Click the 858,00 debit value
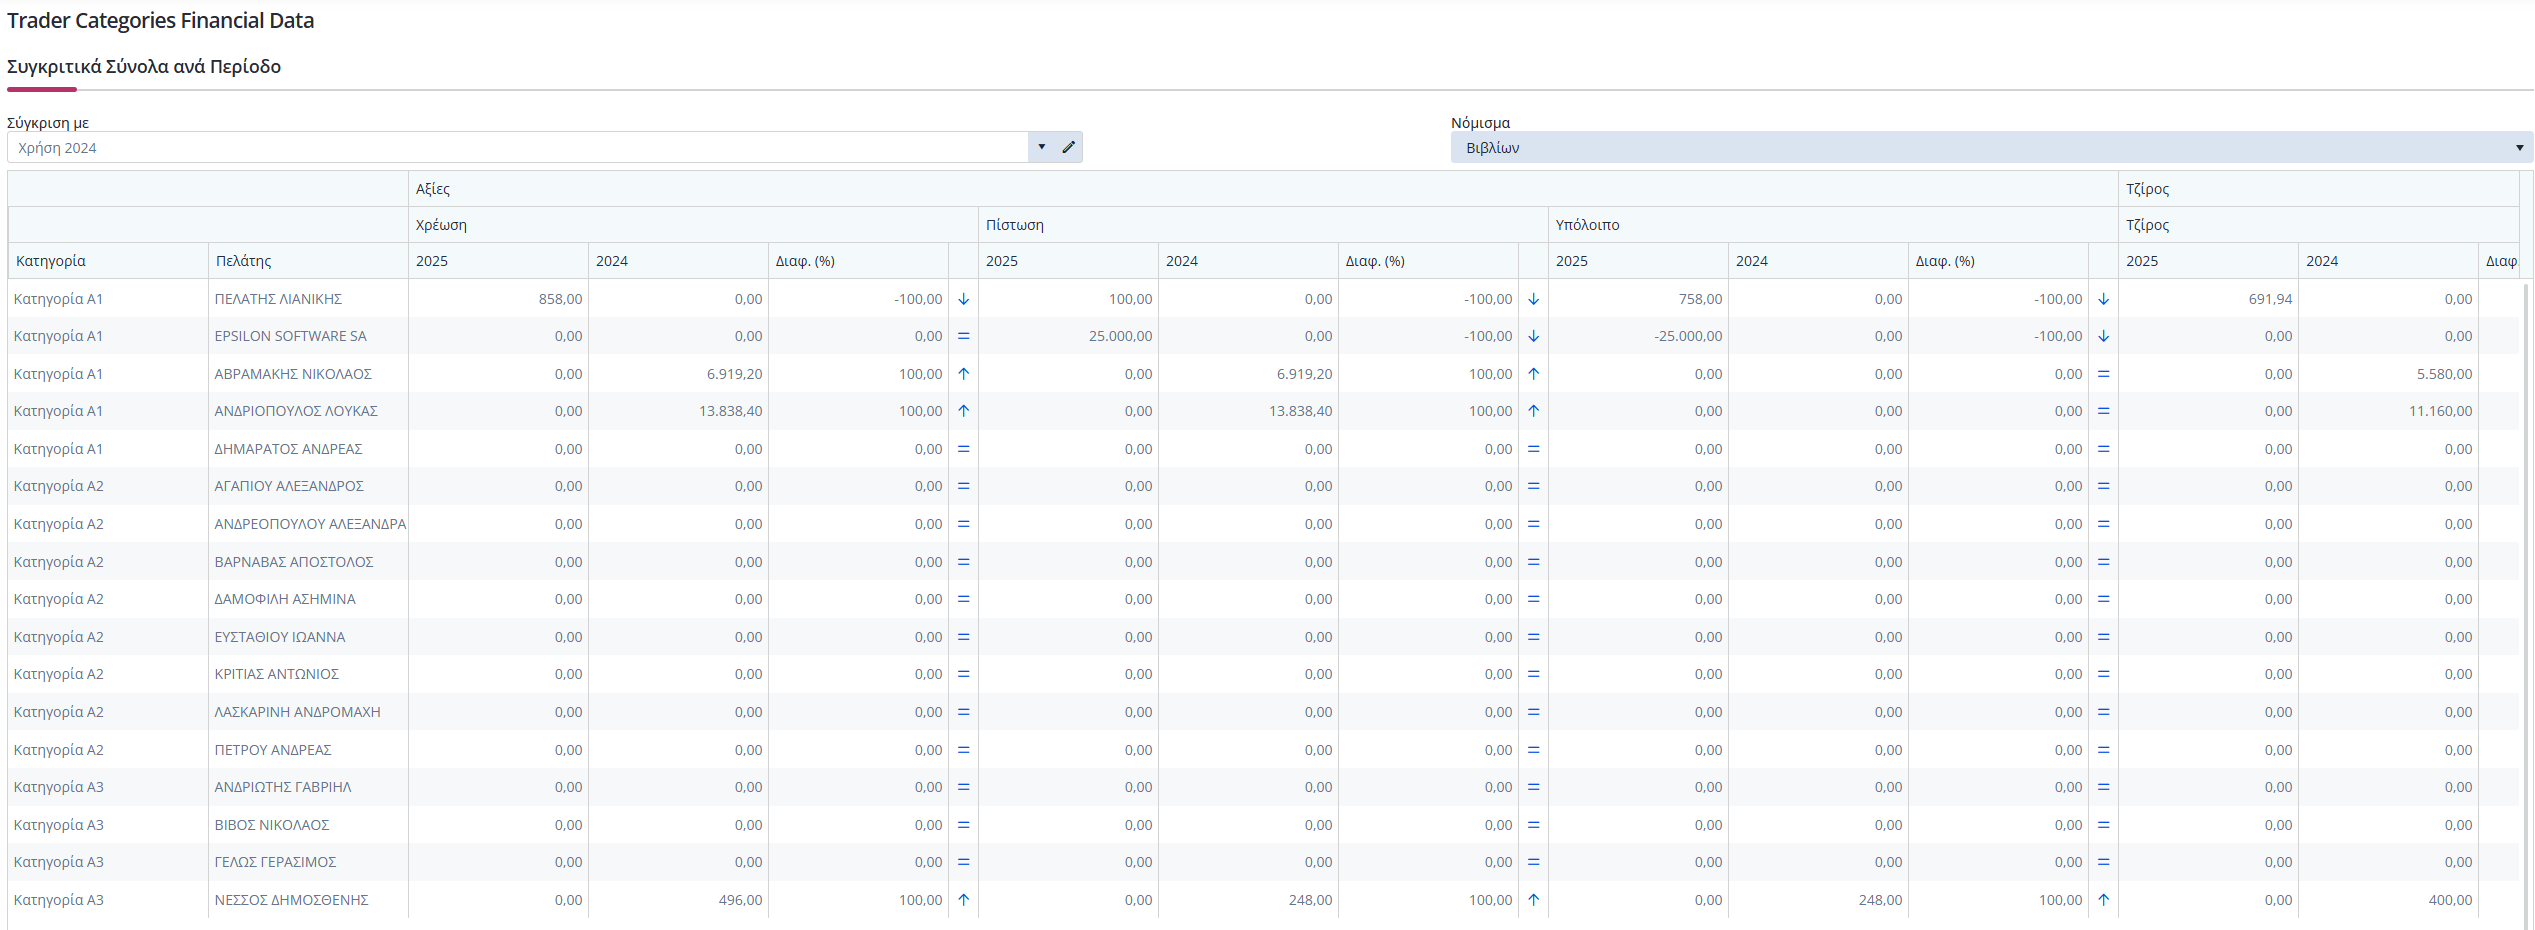 pyautogui.click(x=560, y=299)
